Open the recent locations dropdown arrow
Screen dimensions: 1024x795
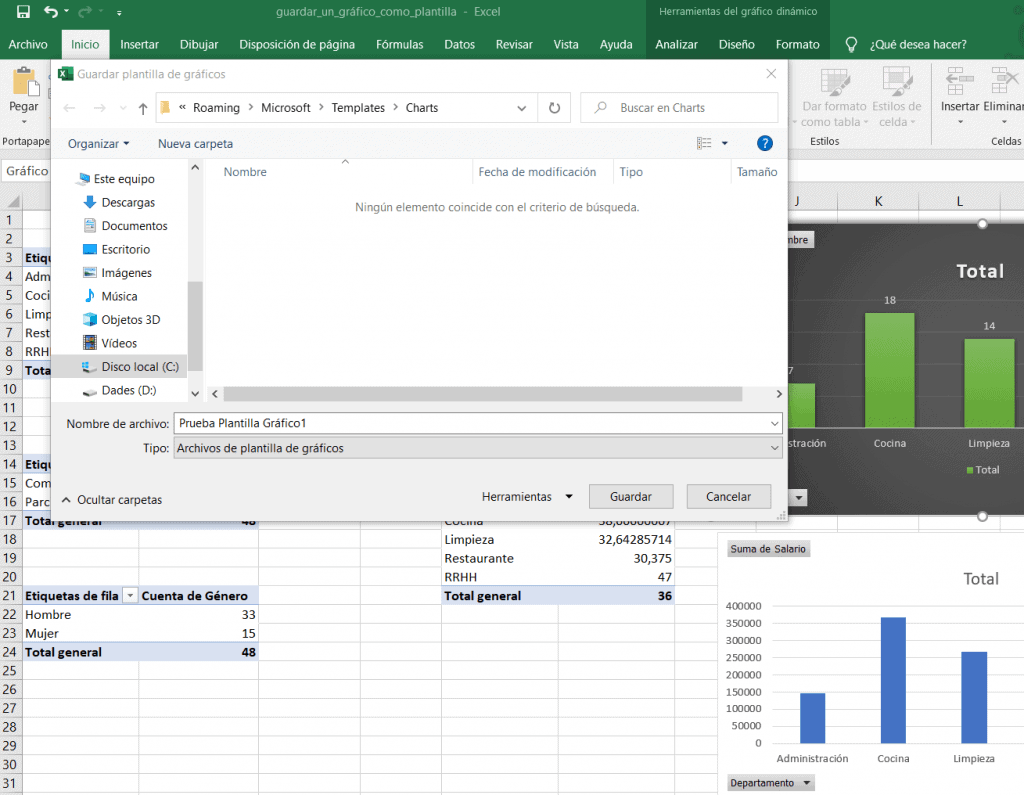pos(123,108)
